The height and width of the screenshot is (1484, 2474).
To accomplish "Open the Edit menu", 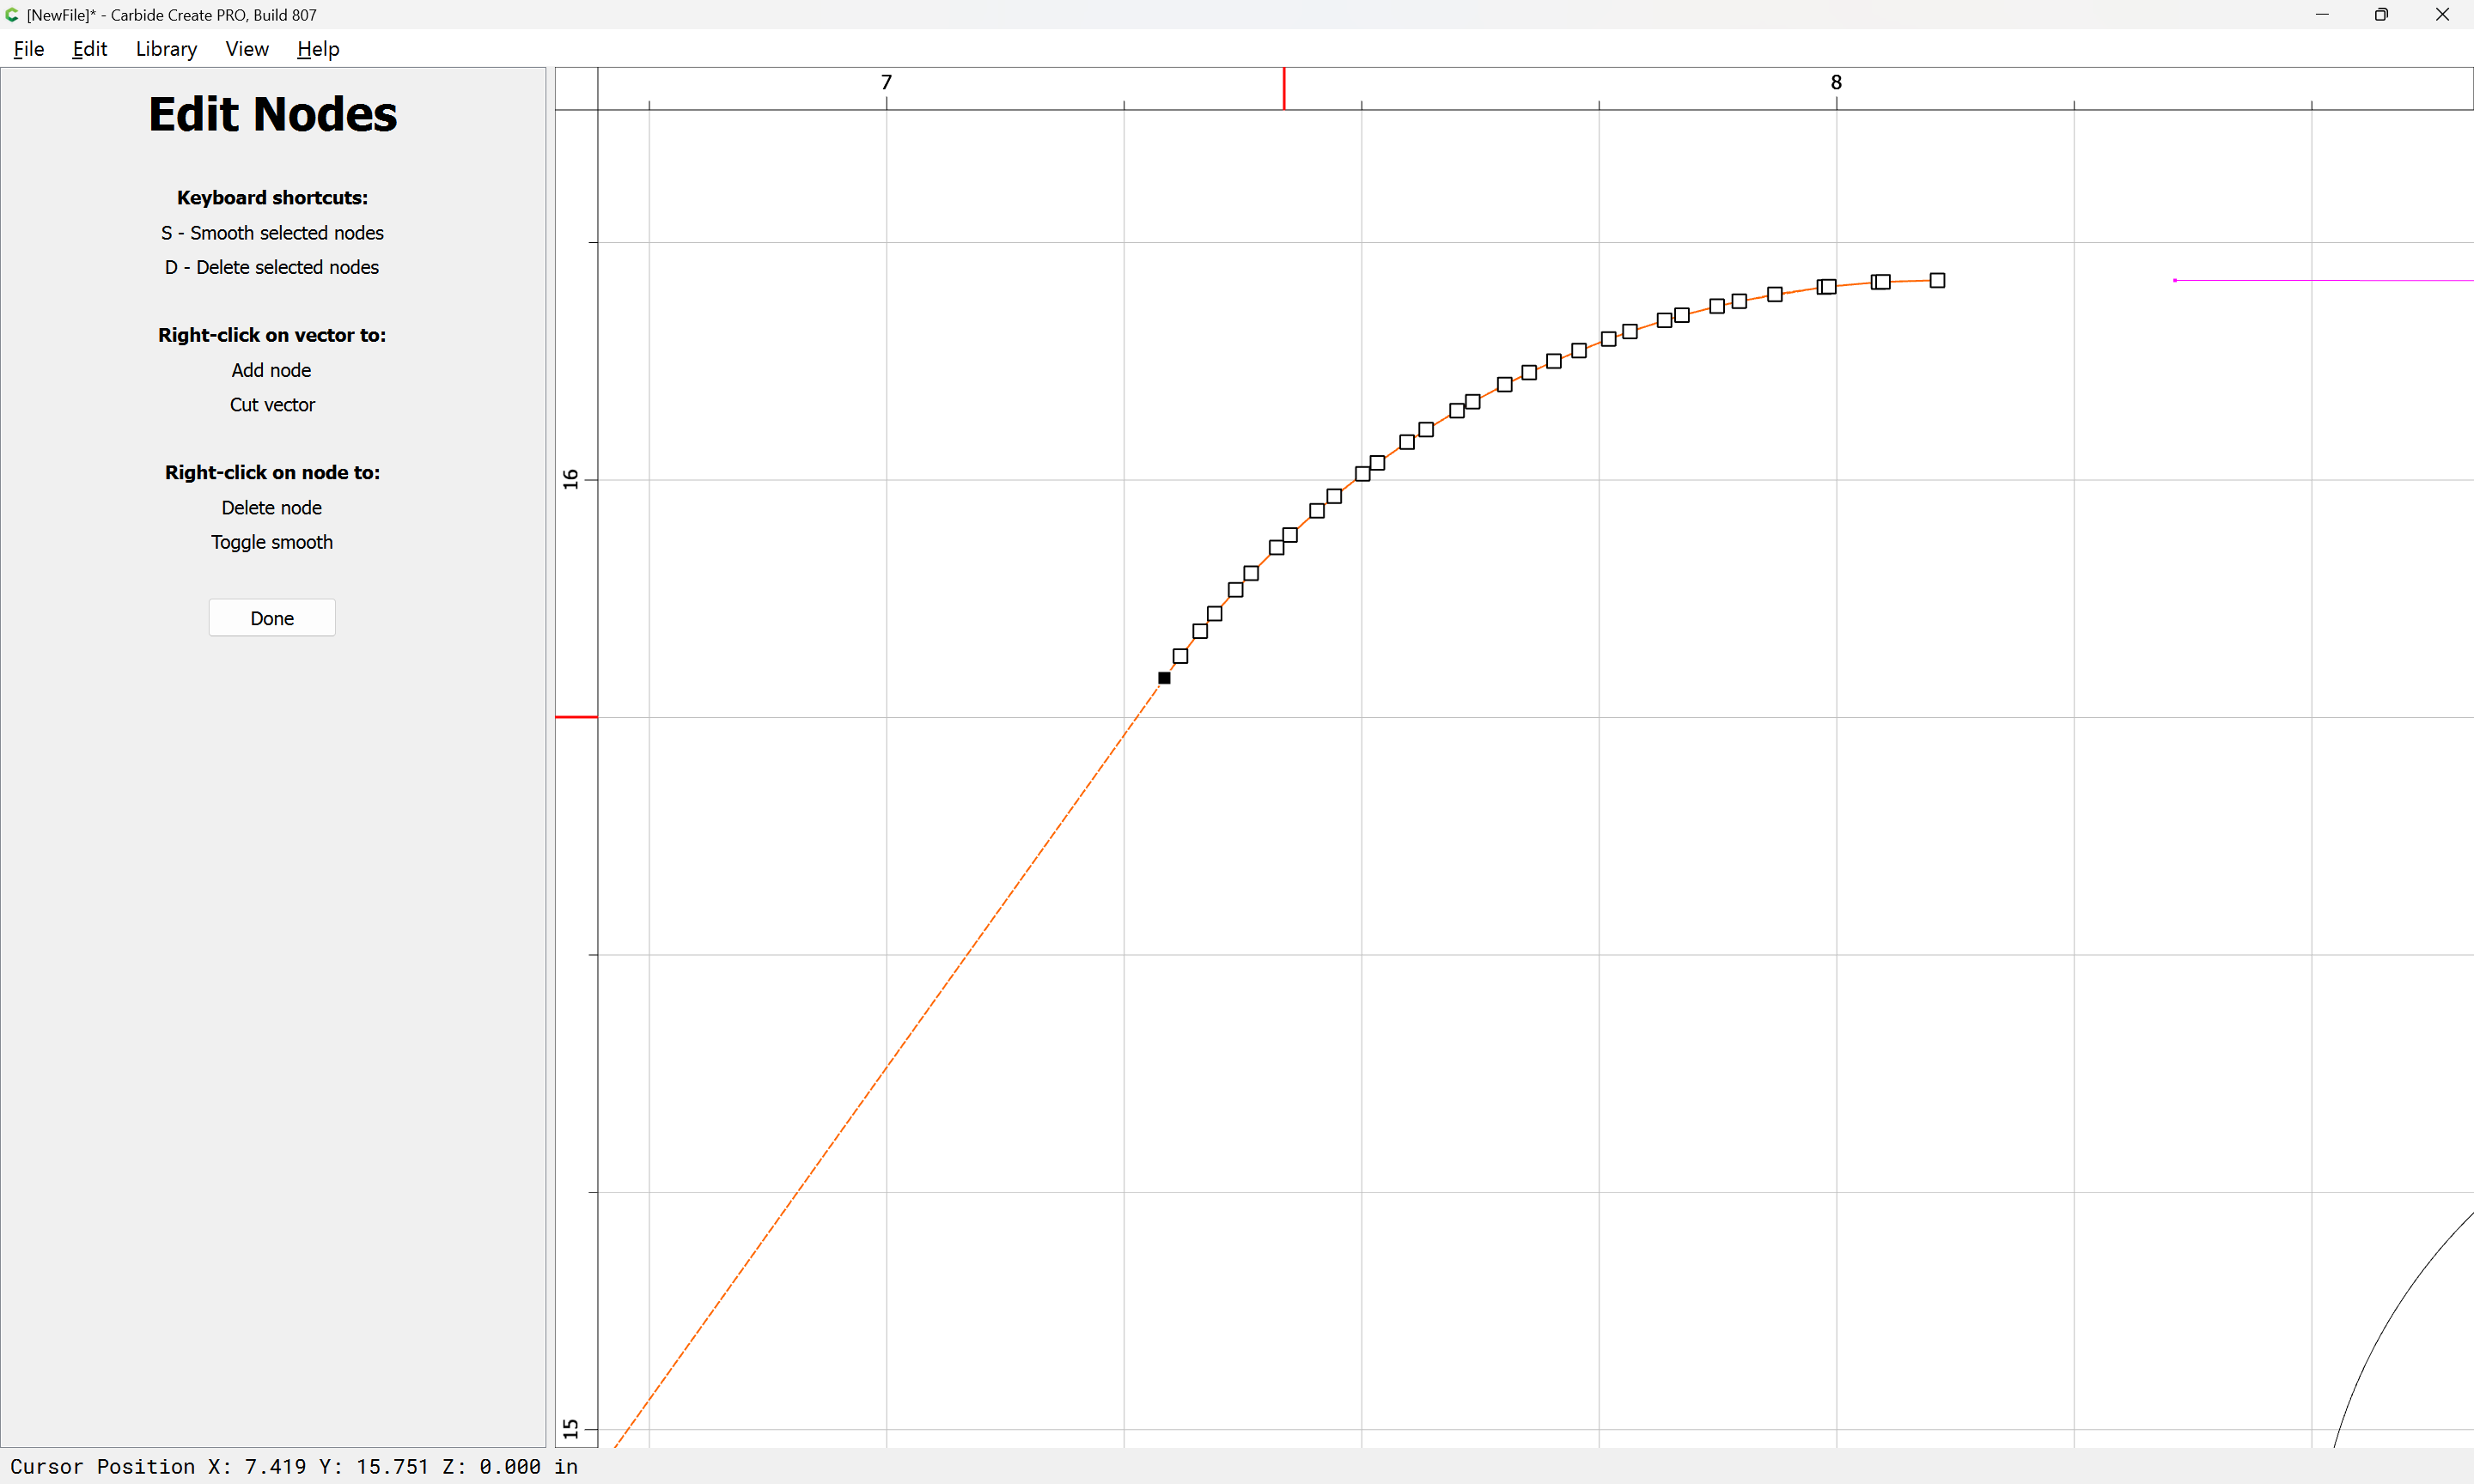I will tap(89, 49).
